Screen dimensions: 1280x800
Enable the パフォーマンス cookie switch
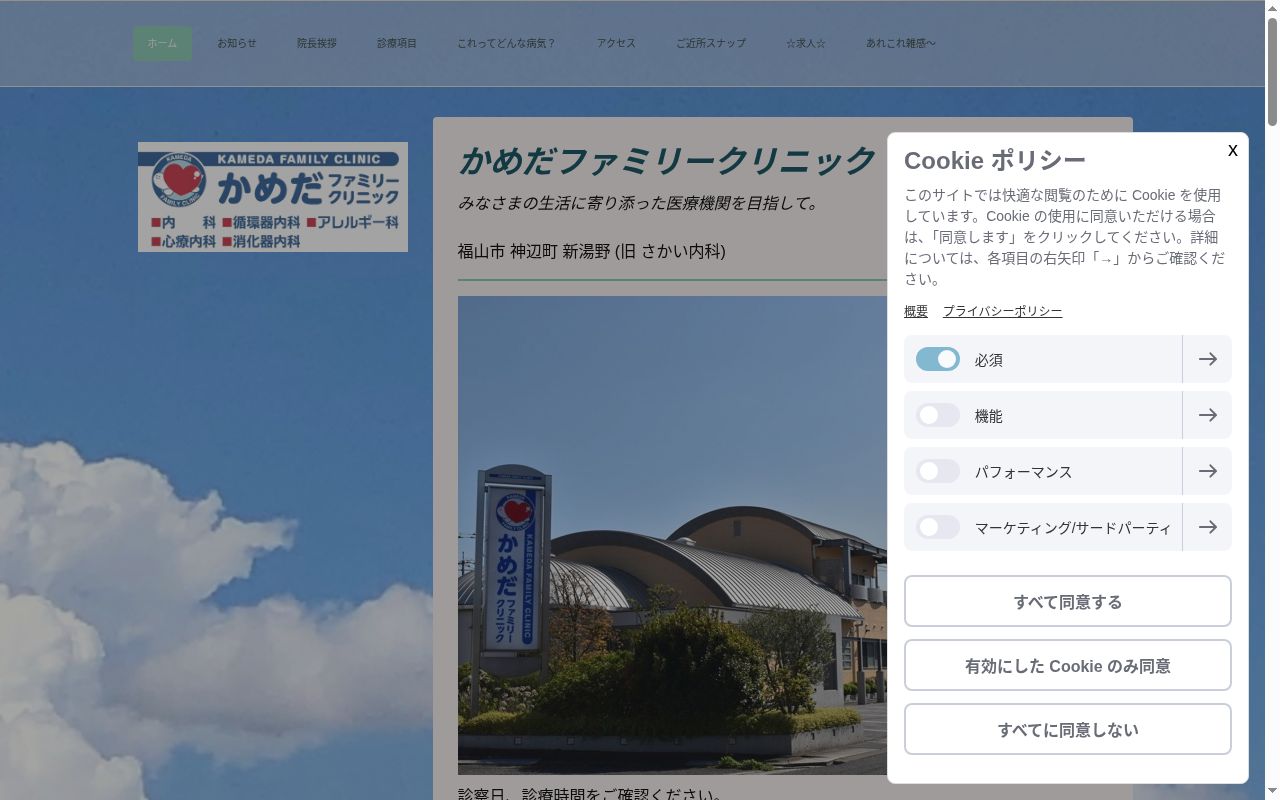tap(938, 471)
